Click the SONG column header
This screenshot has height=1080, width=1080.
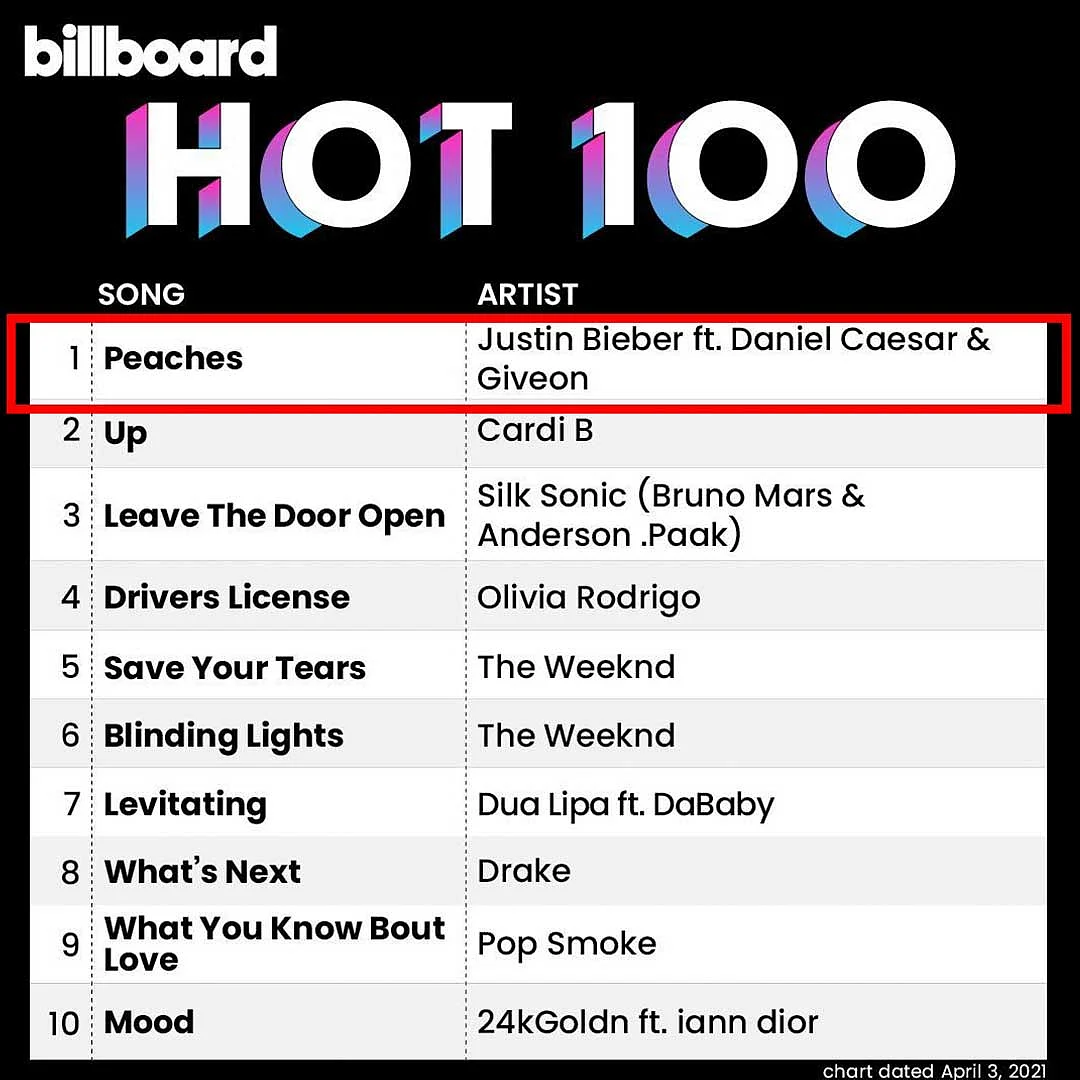click(141, 294)
